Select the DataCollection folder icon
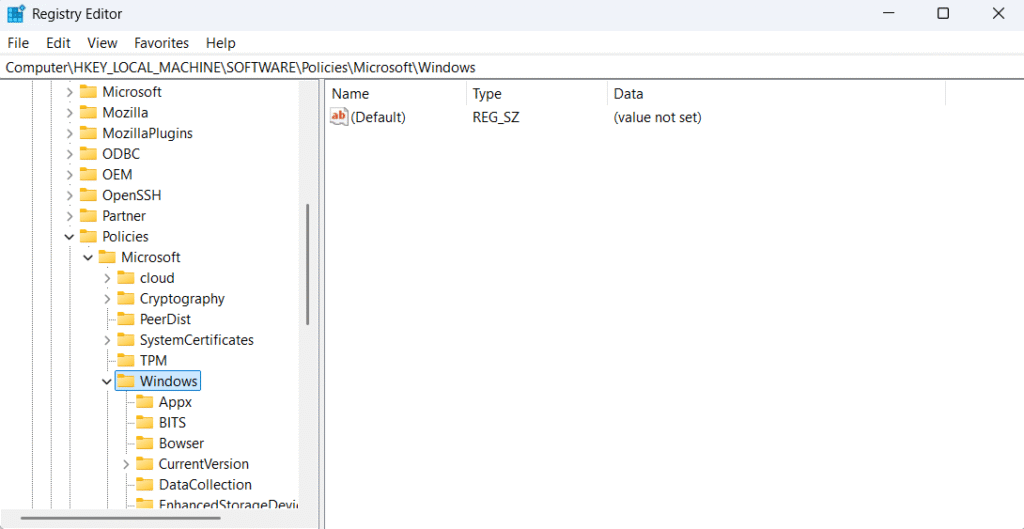Image resolution: width=1024 pixels, height=529 pixels. [x=144, y=485]
